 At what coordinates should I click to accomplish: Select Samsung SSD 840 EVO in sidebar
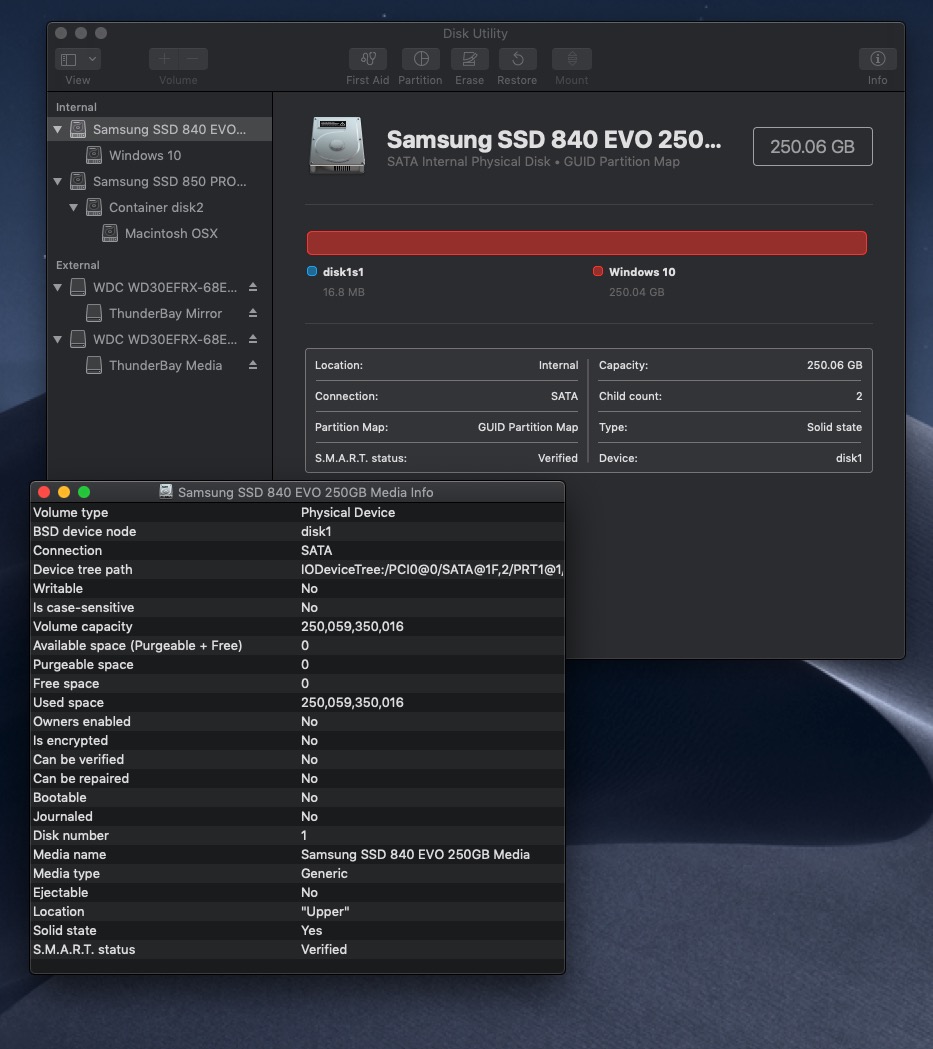[x=159, y=129]
